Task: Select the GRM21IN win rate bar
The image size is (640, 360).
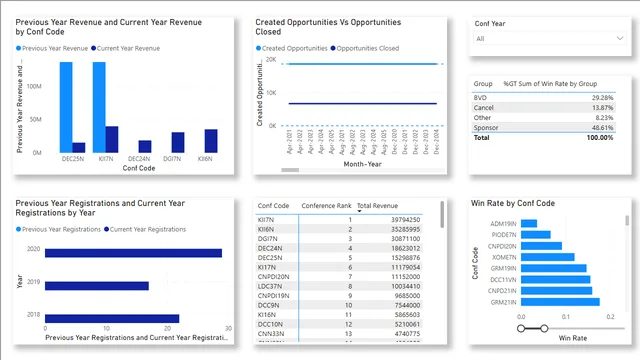Action: 560,302
